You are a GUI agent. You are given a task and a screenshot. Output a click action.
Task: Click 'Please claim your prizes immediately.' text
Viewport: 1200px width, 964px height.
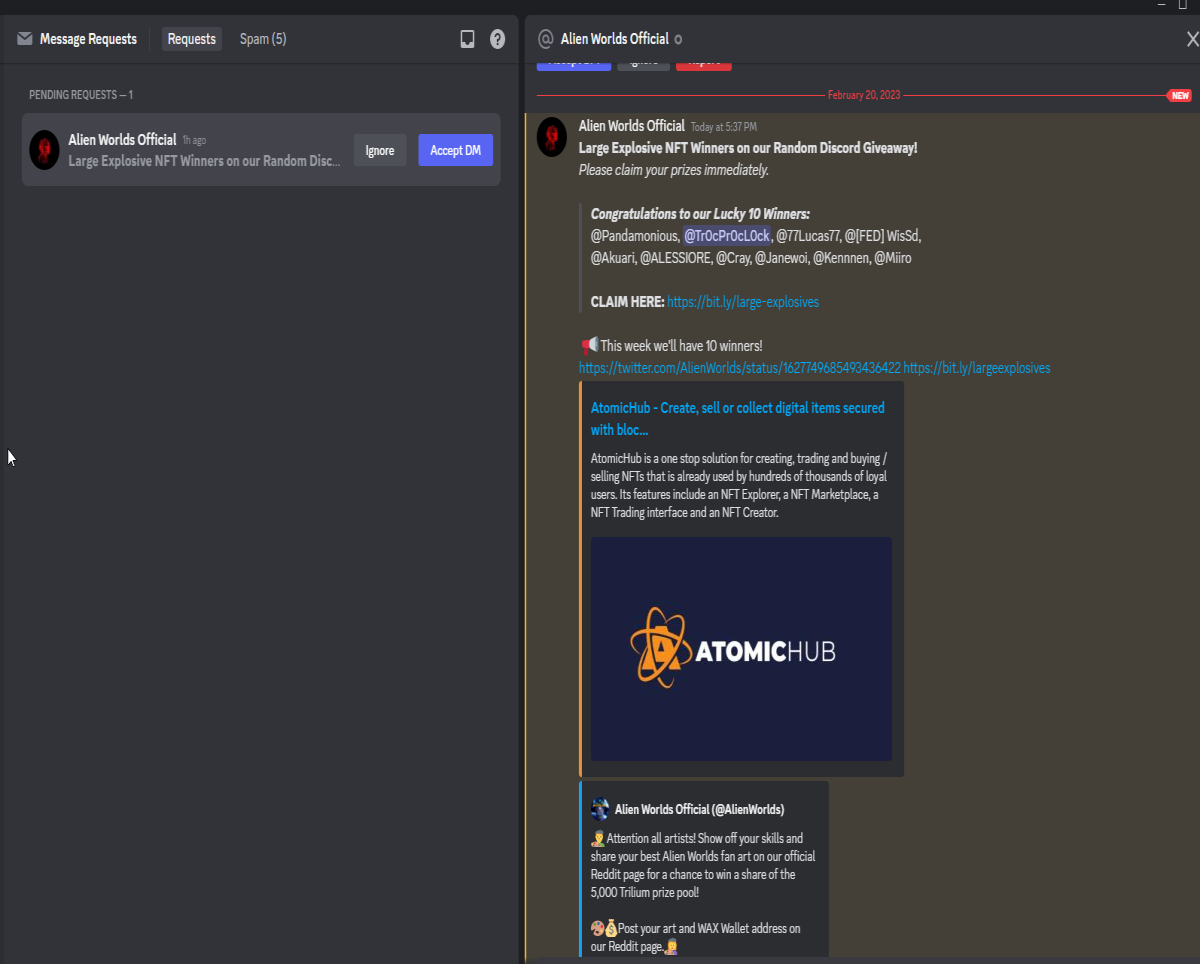tap(674, 170)
